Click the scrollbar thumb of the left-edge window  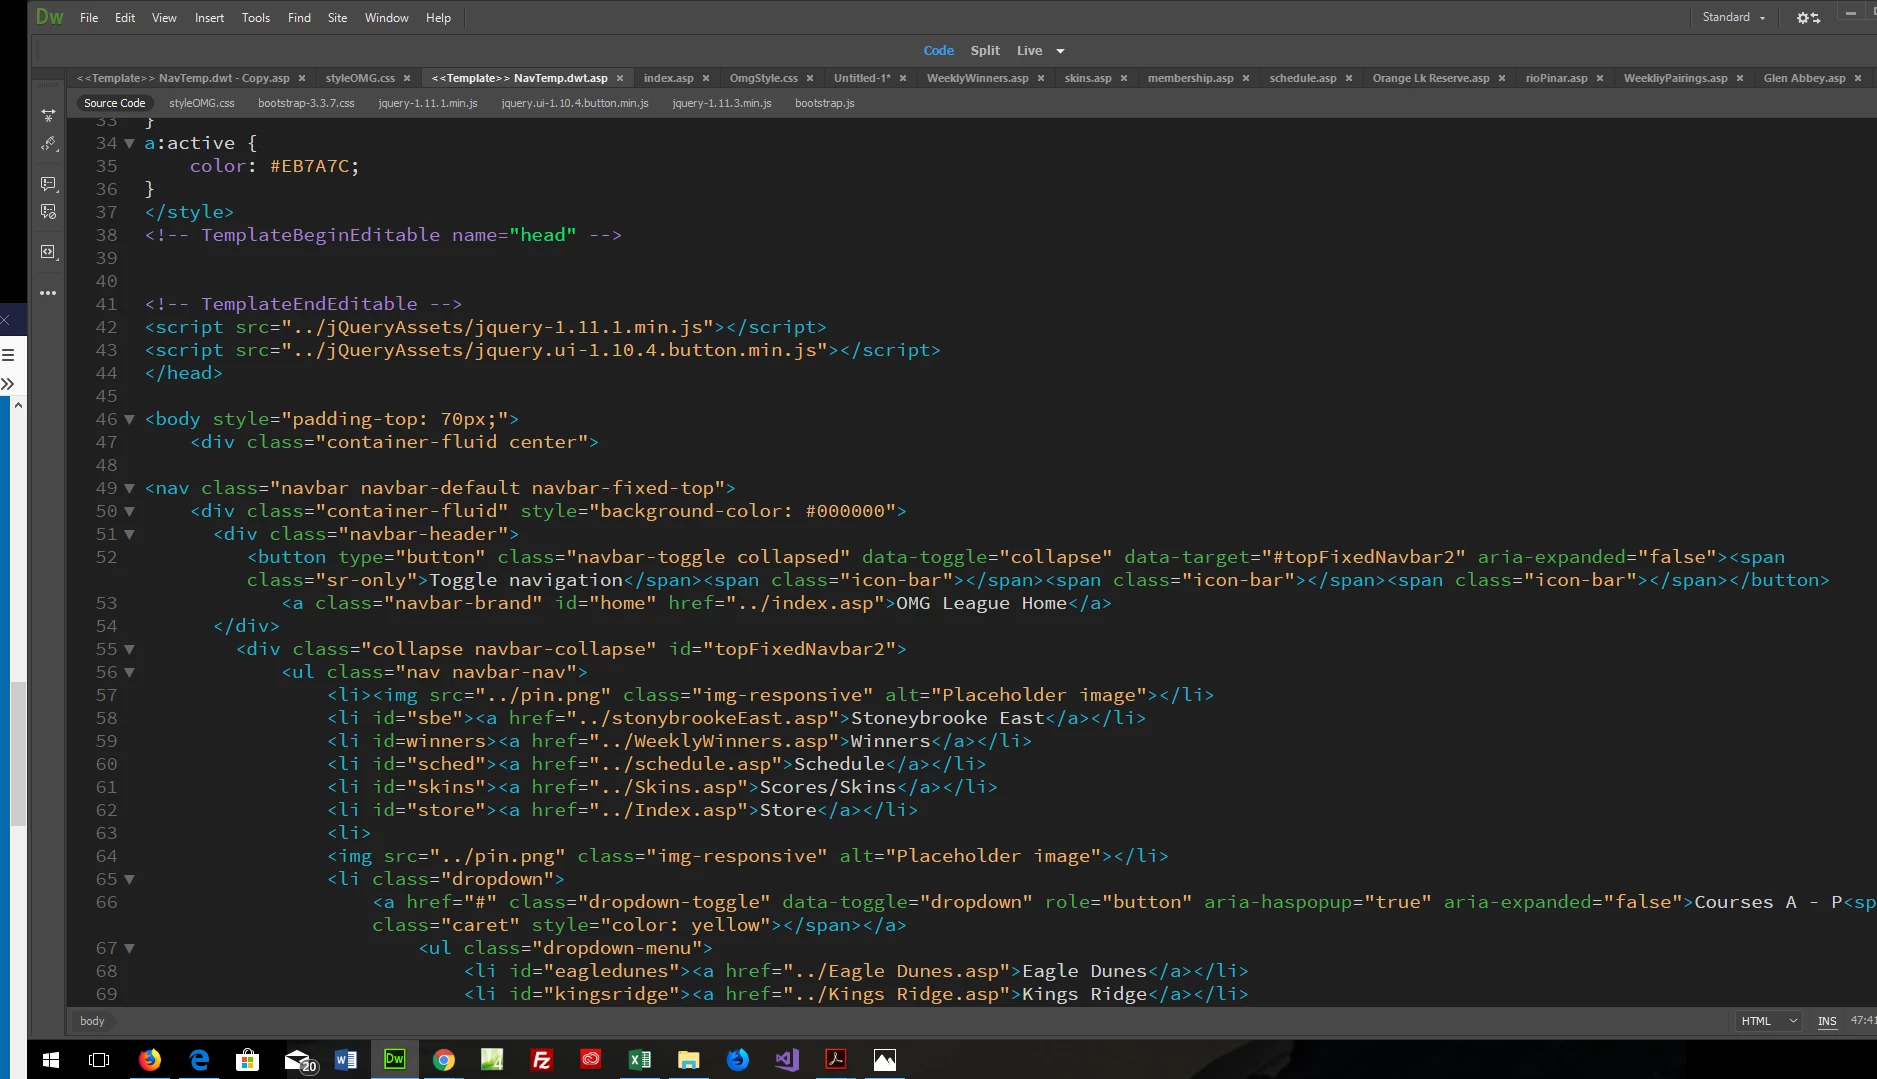[x=18, y=754]
